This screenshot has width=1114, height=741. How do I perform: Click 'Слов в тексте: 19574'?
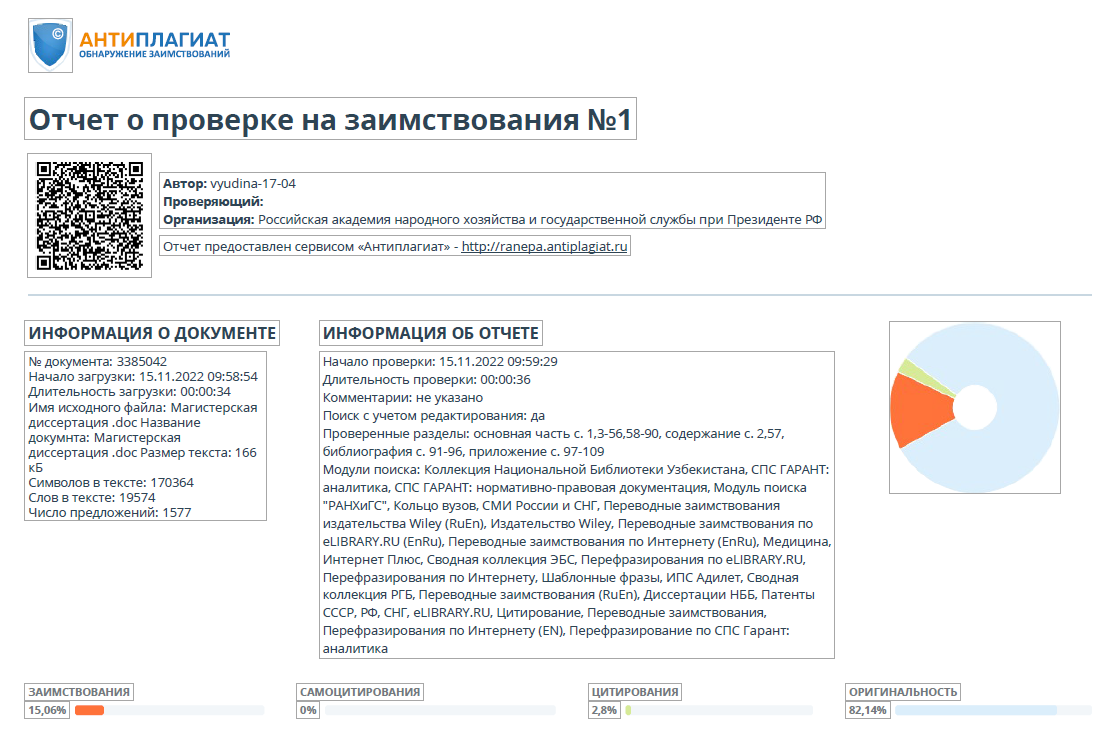tap(92, 497)
